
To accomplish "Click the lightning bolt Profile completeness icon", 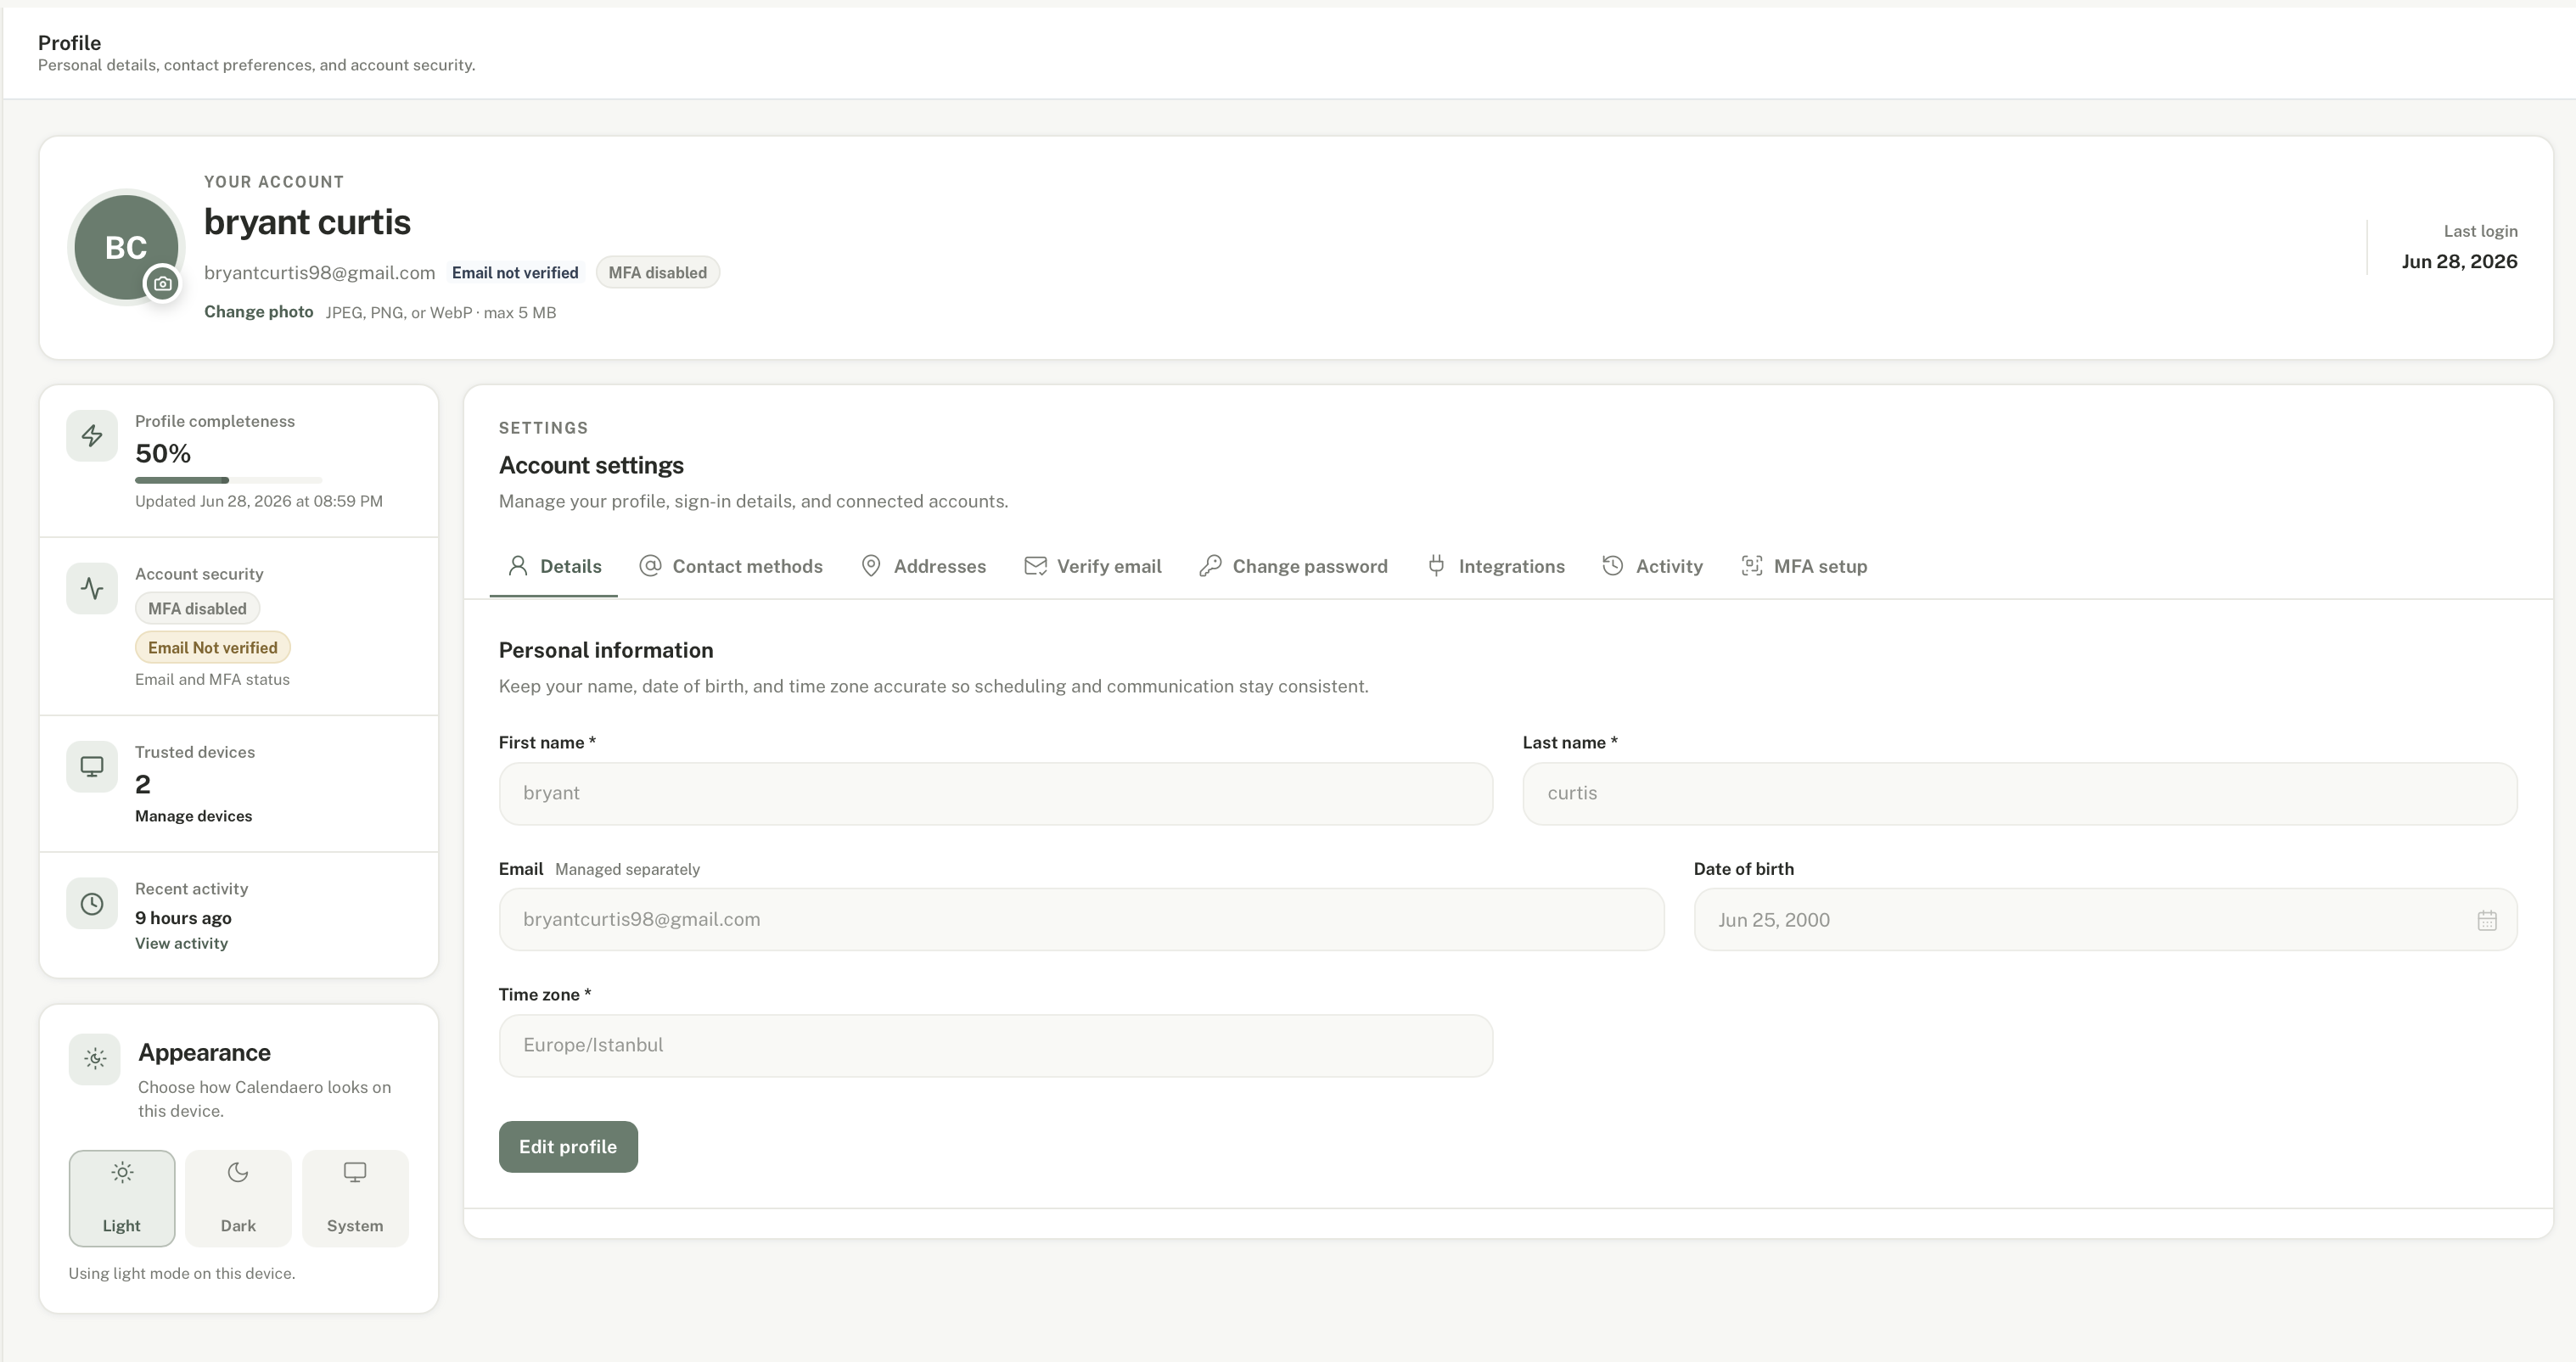I will (92, 436).
